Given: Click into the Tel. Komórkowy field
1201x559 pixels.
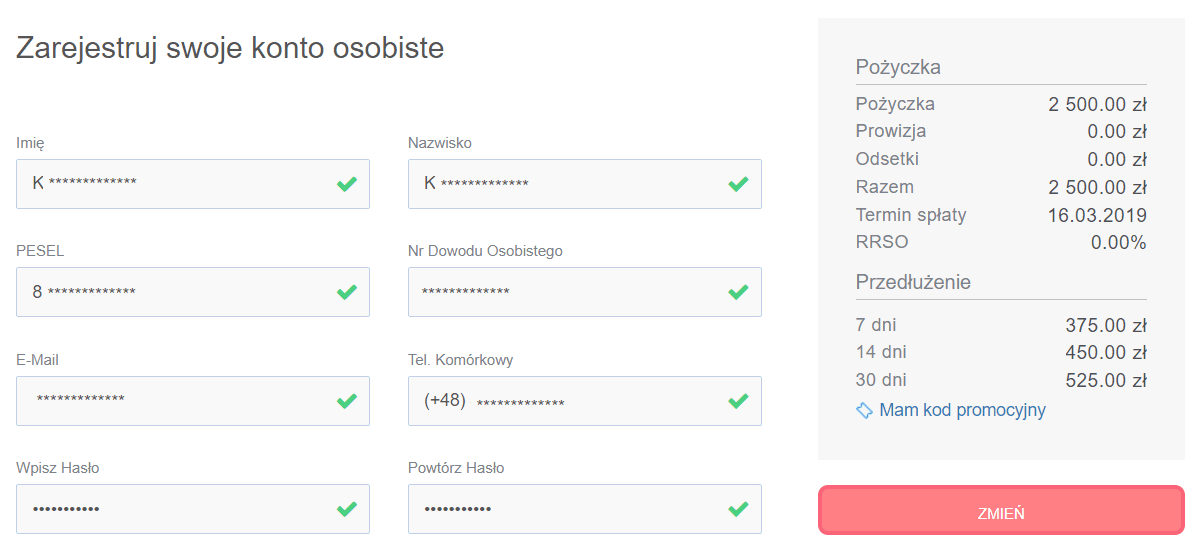Looking at the screenshot, I should point(585,401).
